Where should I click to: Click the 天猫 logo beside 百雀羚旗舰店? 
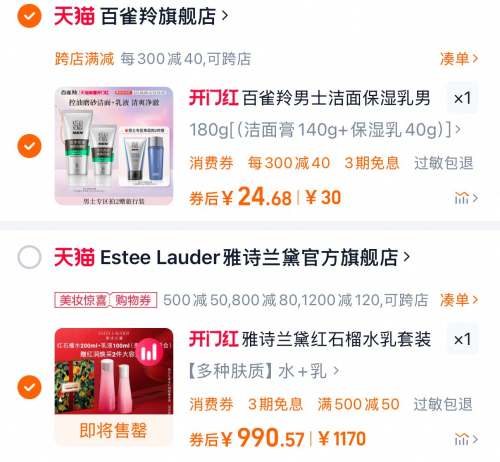(74, 16)
